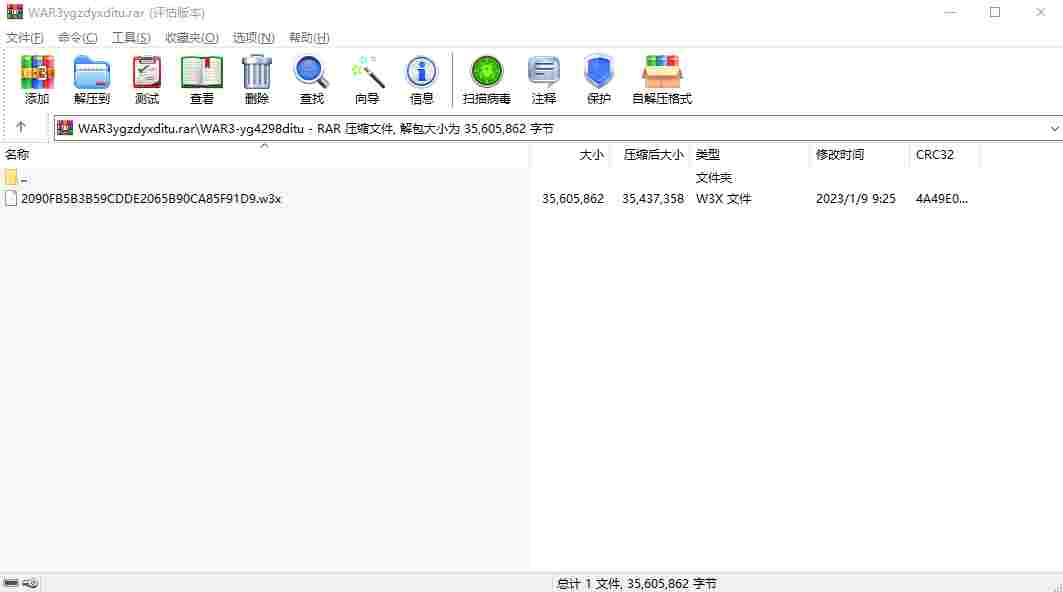Click the key icon in status bar
This screenshot has height=592, width=1063.
(x=31, y=583)
